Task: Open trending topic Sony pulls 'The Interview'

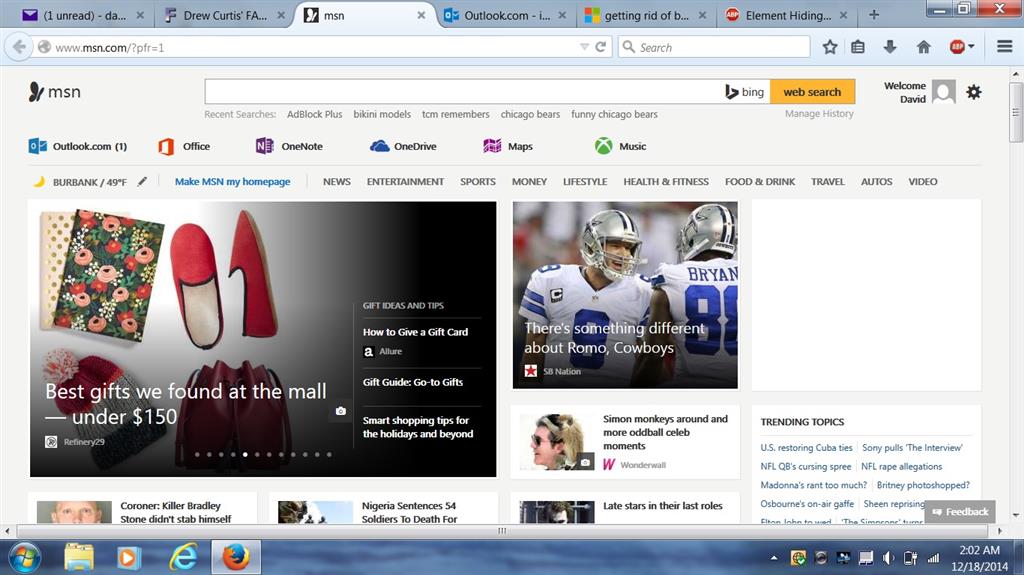Action: point(912,448)
